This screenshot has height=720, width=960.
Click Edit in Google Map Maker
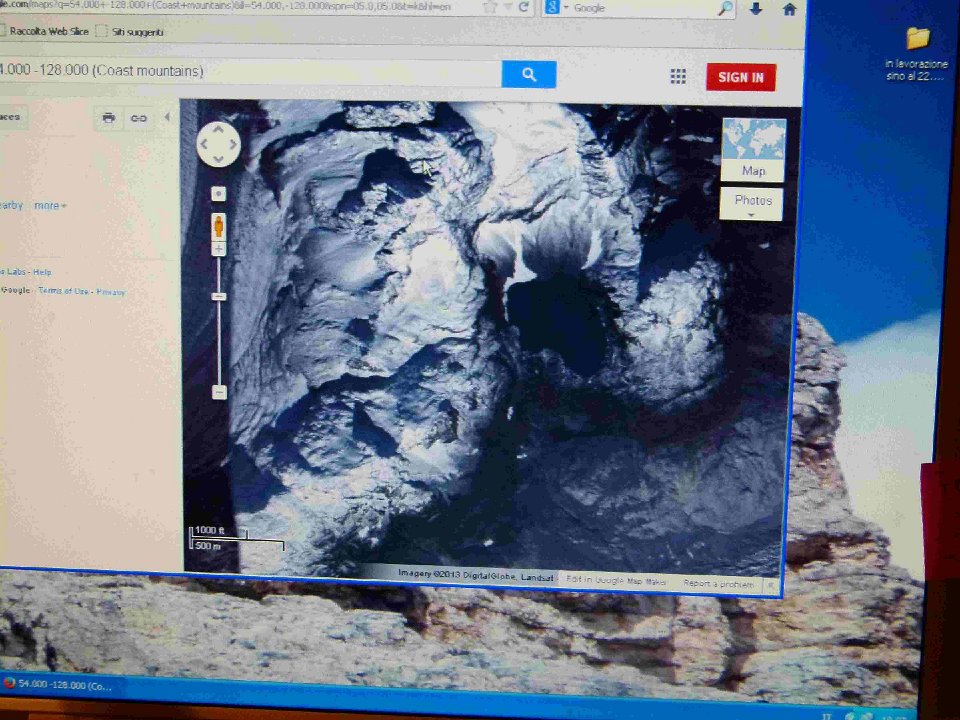615,580
